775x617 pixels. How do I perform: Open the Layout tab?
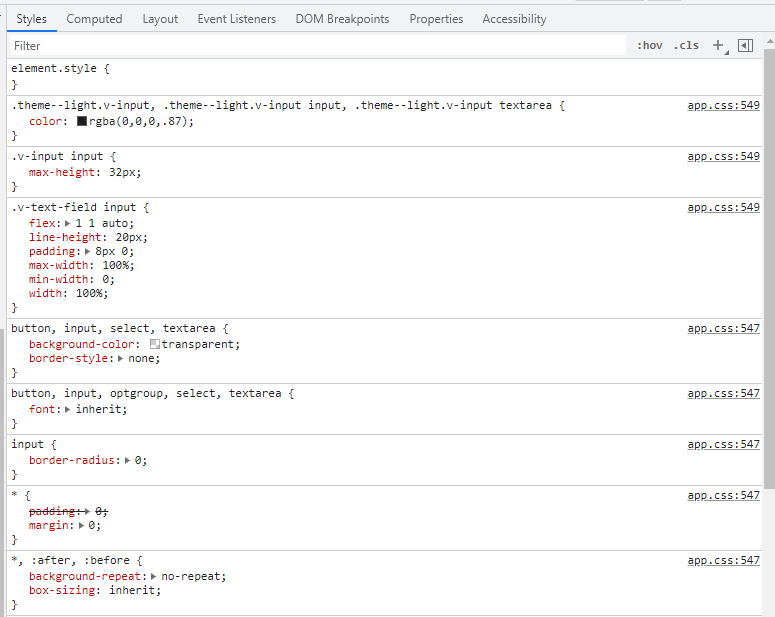[x=160, y=19]
